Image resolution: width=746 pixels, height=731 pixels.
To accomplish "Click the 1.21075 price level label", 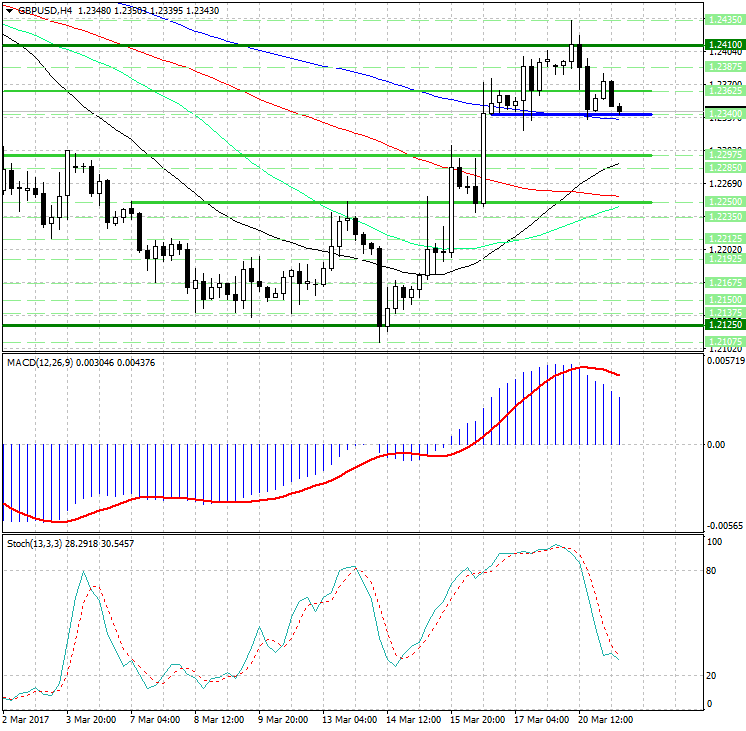I will point(723,342).
